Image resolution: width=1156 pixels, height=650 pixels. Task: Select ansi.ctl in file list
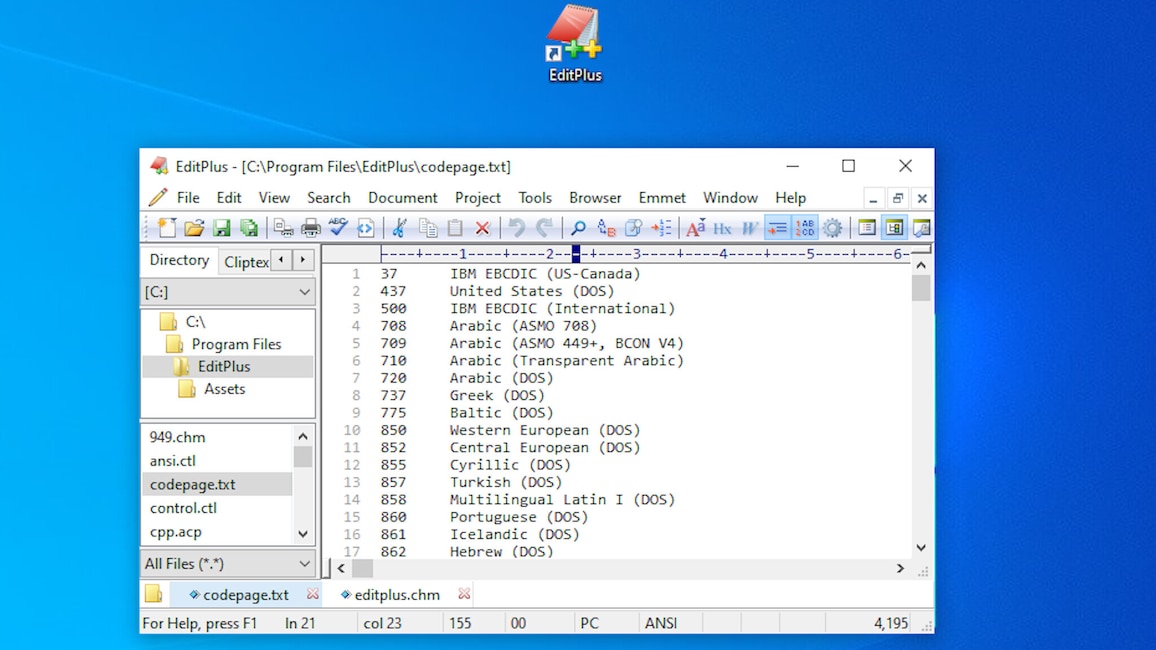tap(173, 461)
